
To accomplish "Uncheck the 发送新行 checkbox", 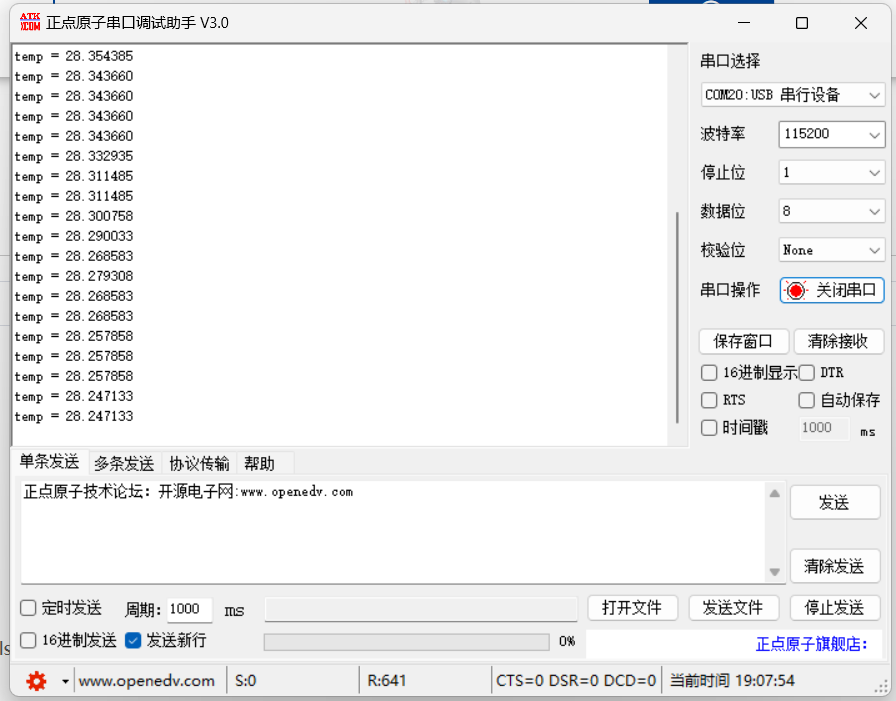I will pyautogui.click(x=133, y=640).
